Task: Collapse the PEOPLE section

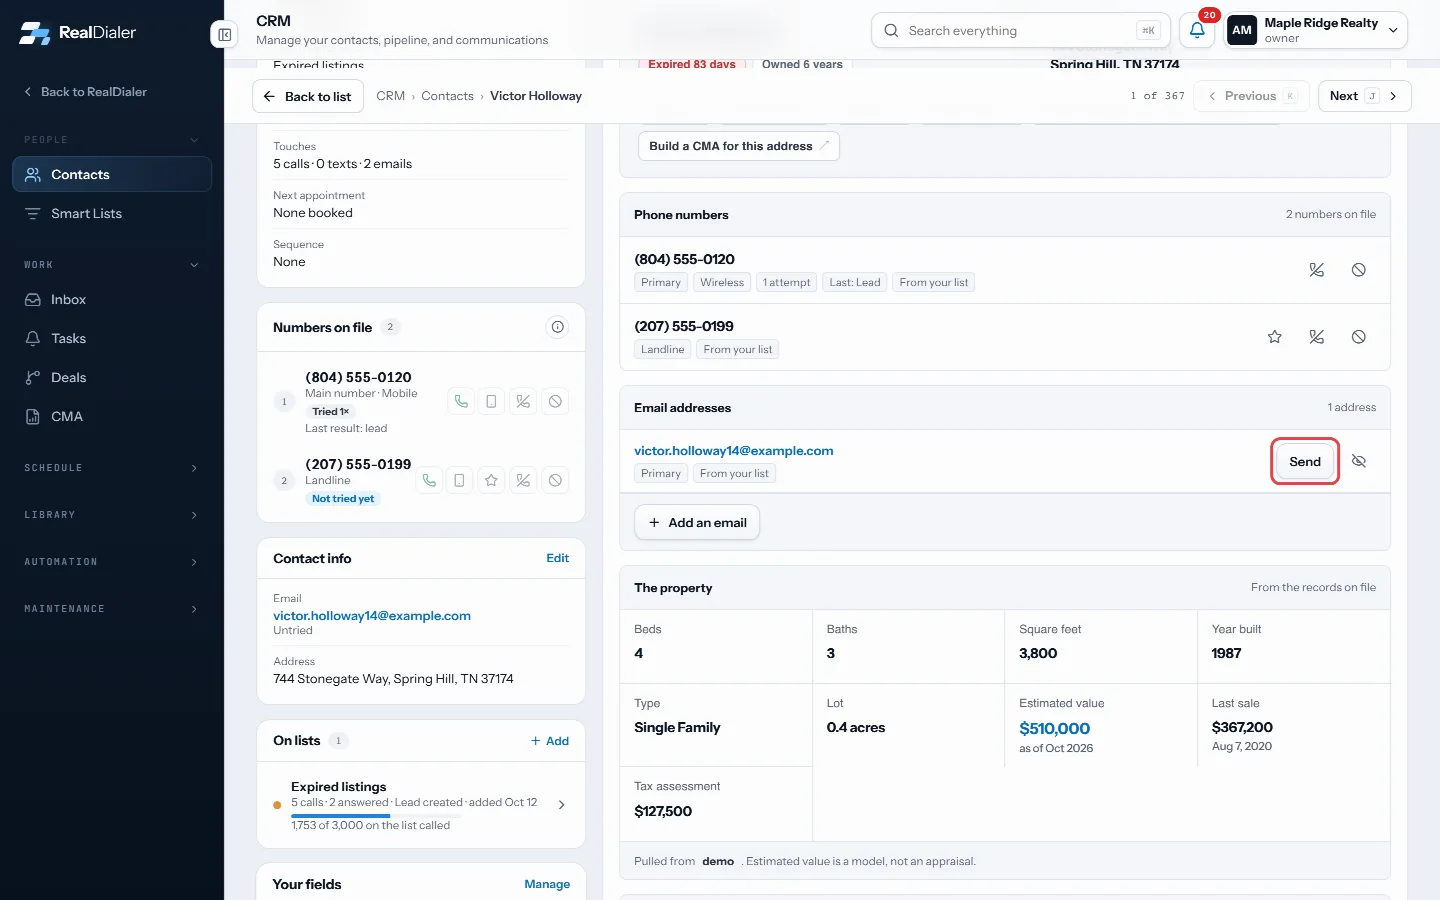Action: pos(112,140)
